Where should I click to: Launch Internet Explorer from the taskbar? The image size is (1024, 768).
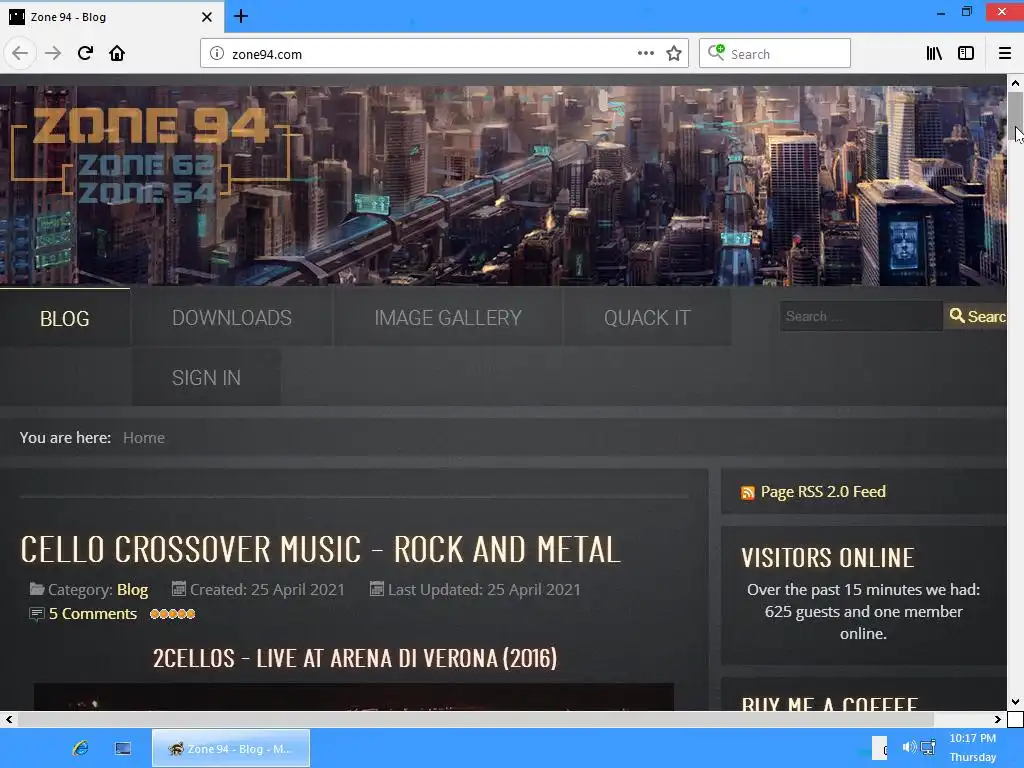(80, 748)
